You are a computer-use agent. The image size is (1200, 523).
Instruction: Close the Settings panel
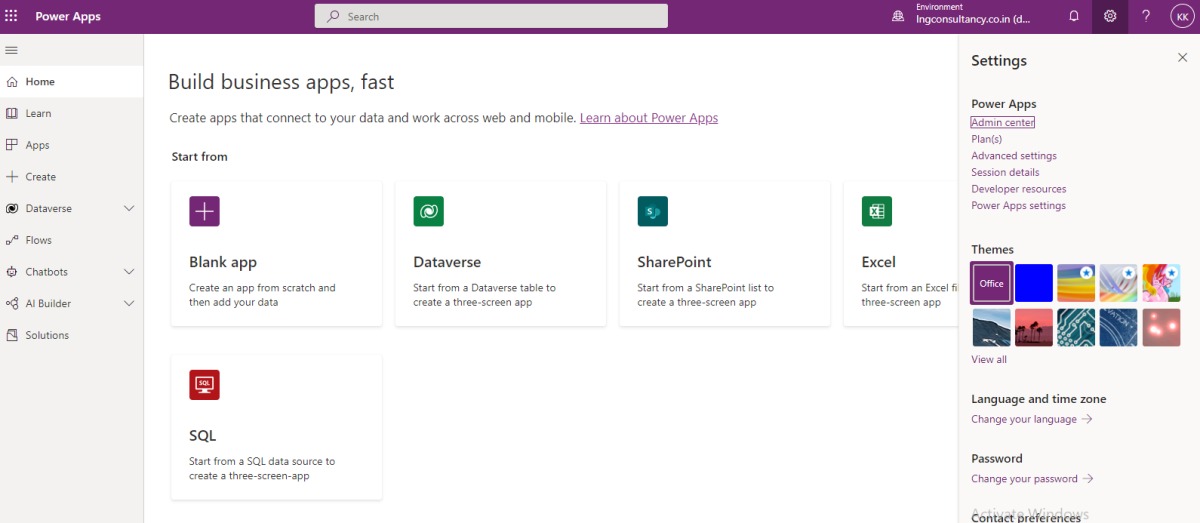tap(1182, 58)
